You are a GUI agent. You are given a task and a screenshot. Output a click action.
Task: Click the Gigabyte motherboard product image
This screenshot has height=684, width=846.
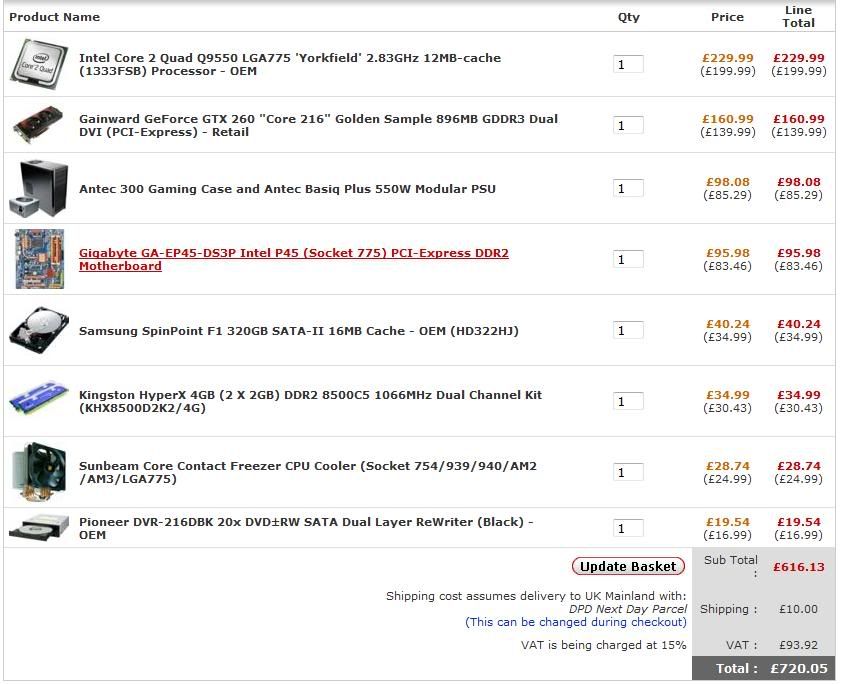coord(40,259)
